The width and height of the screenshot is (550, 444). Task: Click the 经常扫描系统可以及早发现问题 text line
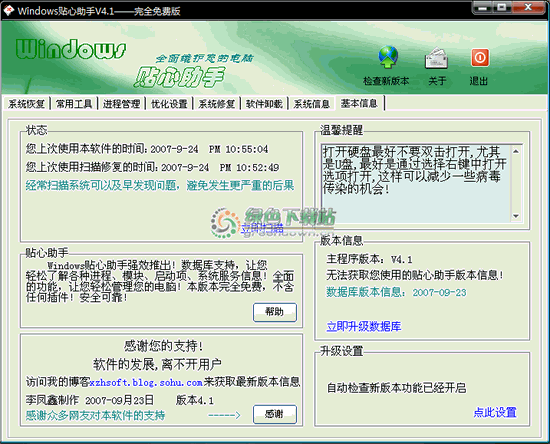pyautogui.click(x=160, y=185)
